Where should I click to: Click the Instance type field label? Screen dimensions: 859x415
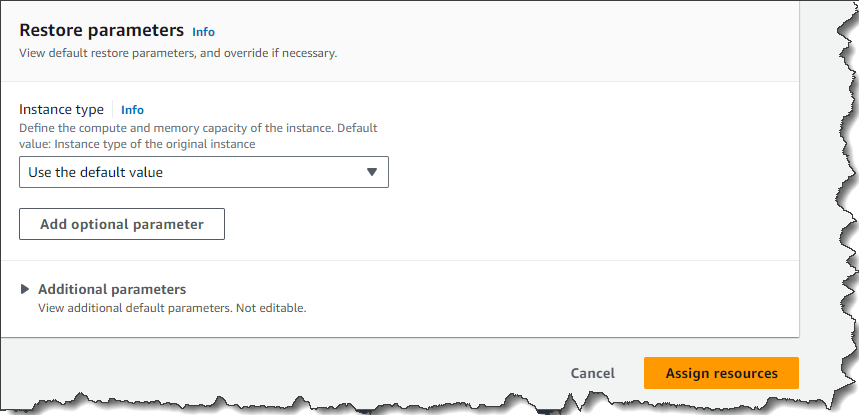click(x=61, y=109)
